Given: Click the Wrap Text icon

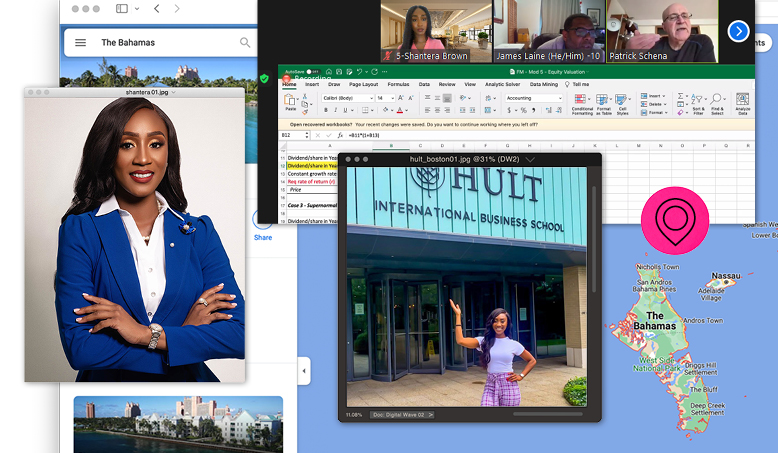Looking at the screenshot, I should tap(488, 98).
